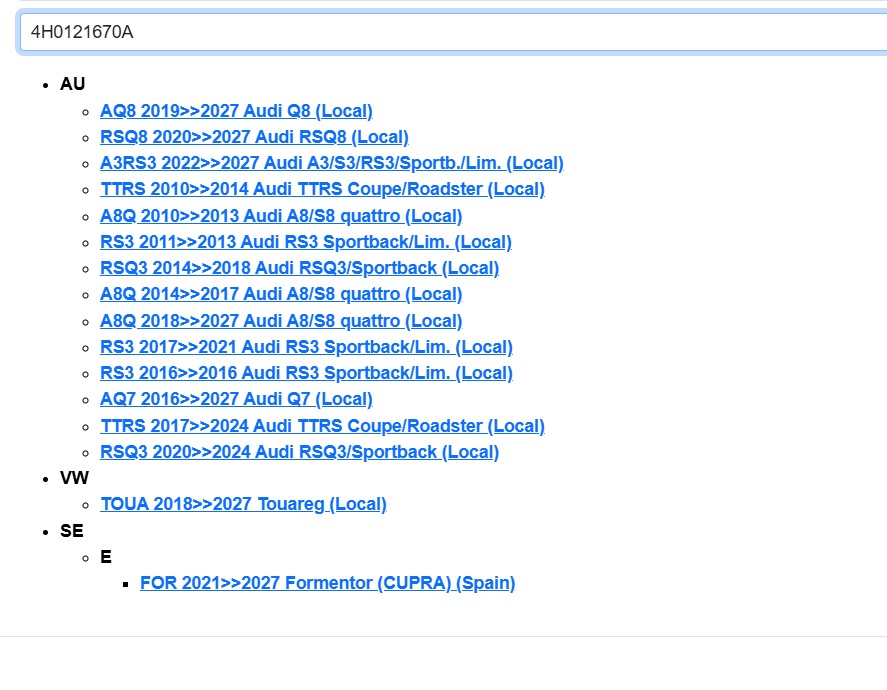
Task: Open RS3 2011>>2013 Audi RS3 Sportback link
Action: pos(306,242)
